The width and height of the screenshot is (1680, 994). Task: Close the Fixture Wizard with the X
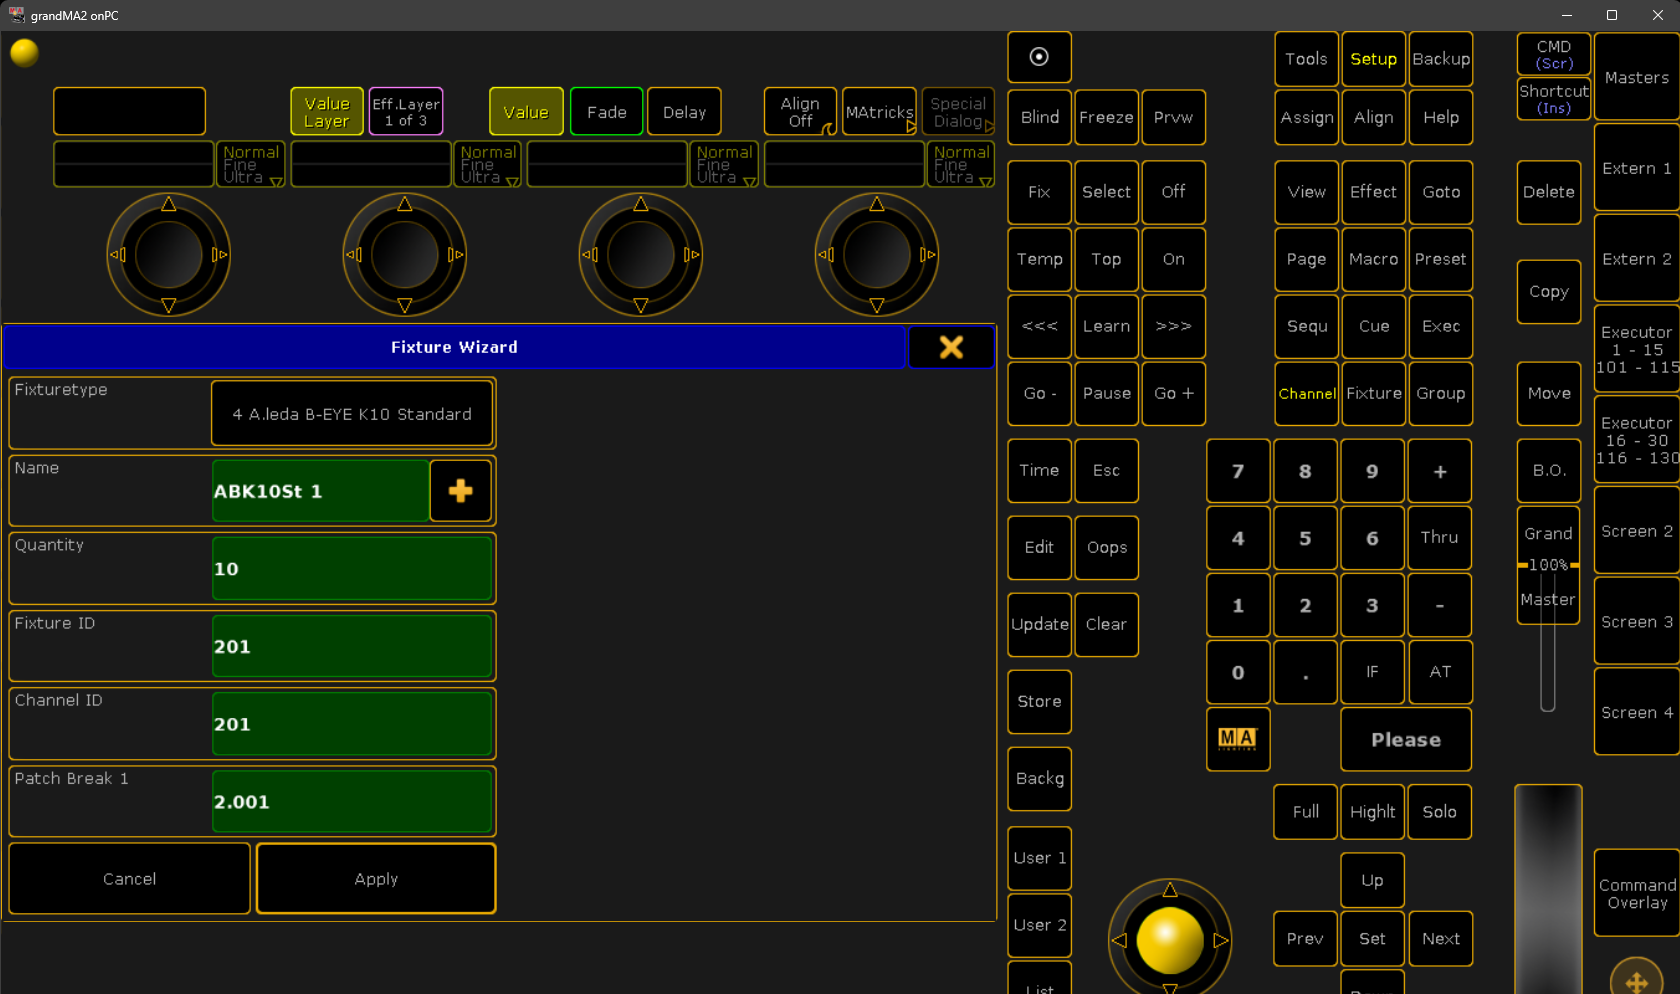951,347
